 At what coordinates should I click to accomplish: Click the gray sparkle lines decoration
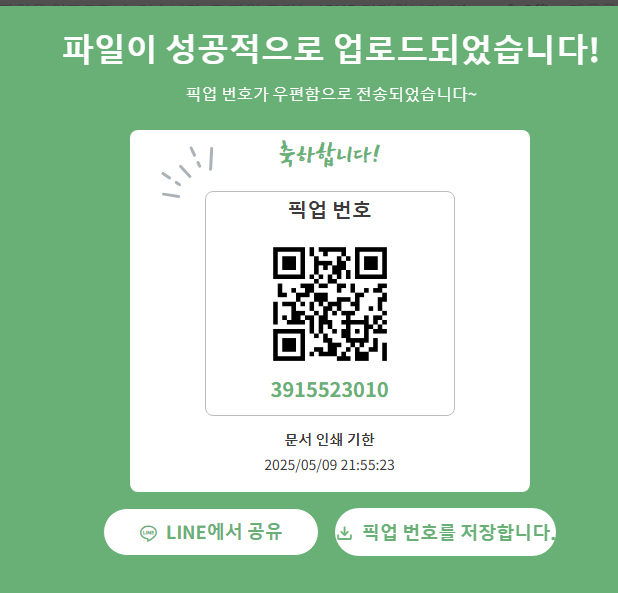coord(188,172)
